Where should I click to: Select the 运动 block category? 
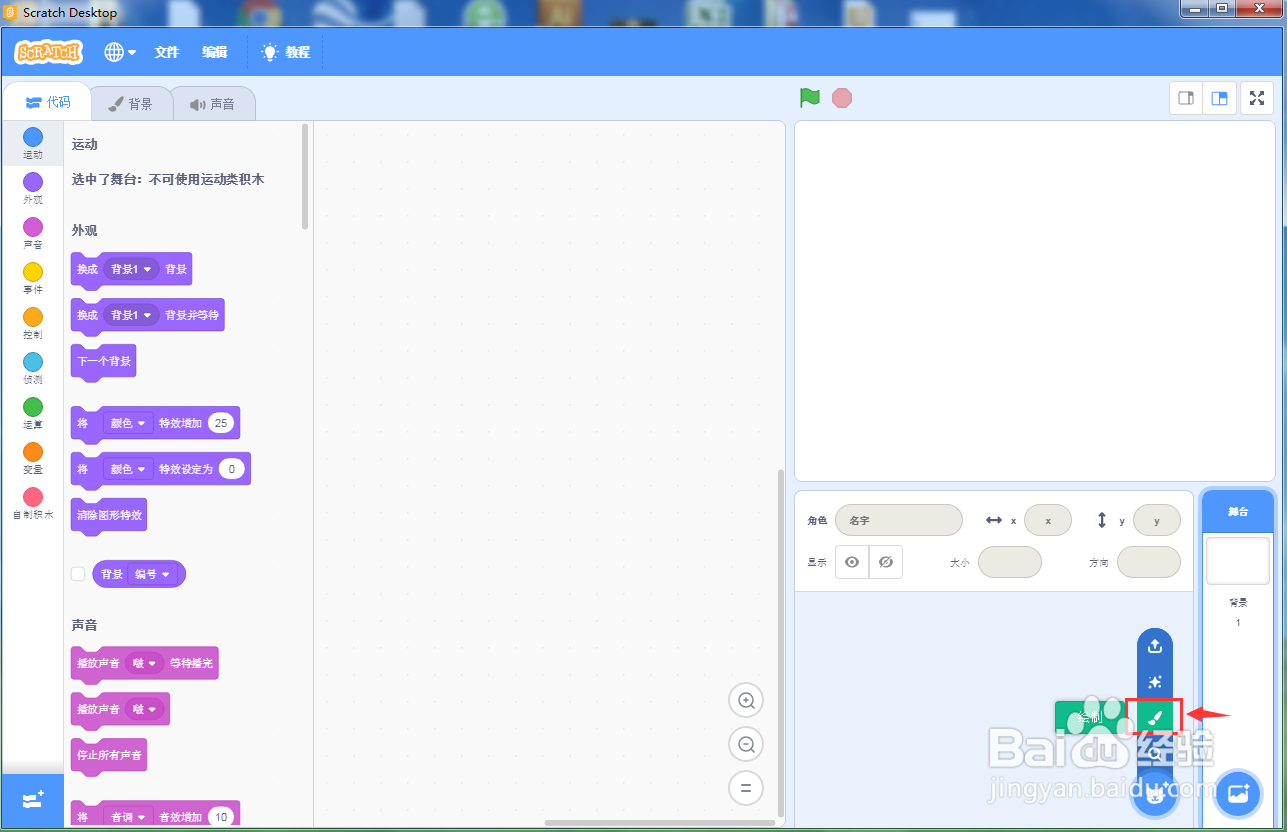(x=33, y=144)
